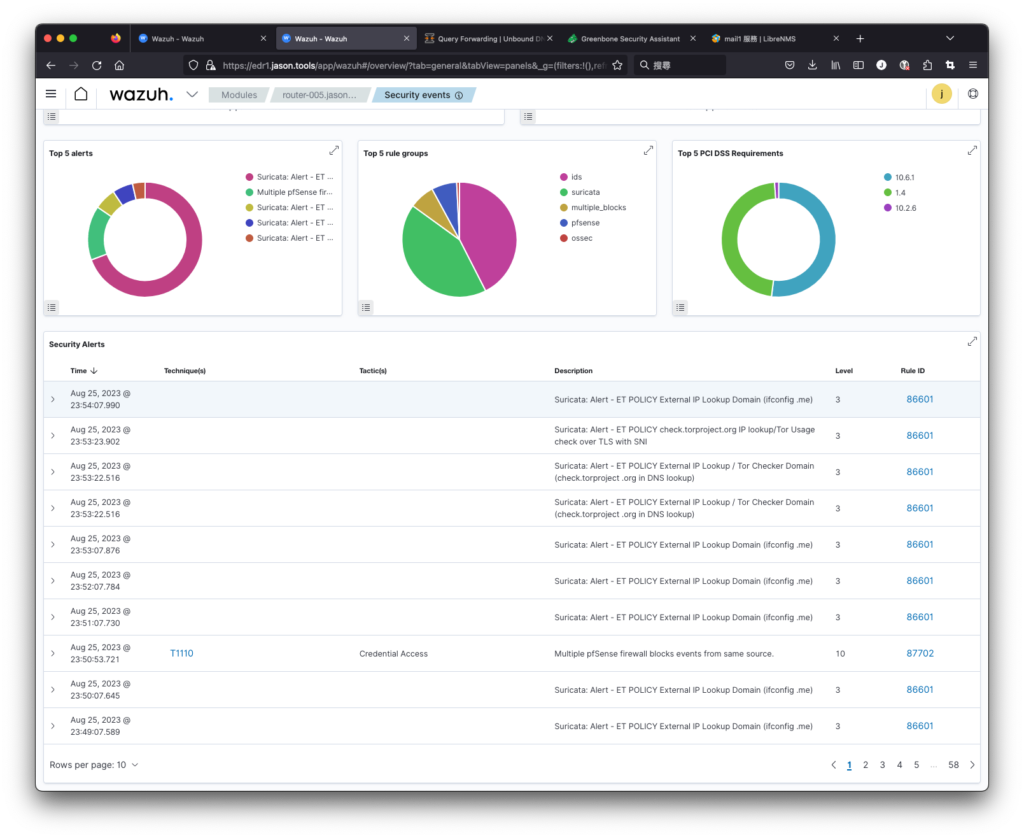The width and height of the screenshot is (1024, 838).
Task: Expand the Top 5 alerts panel
Action: coord(334,151)
